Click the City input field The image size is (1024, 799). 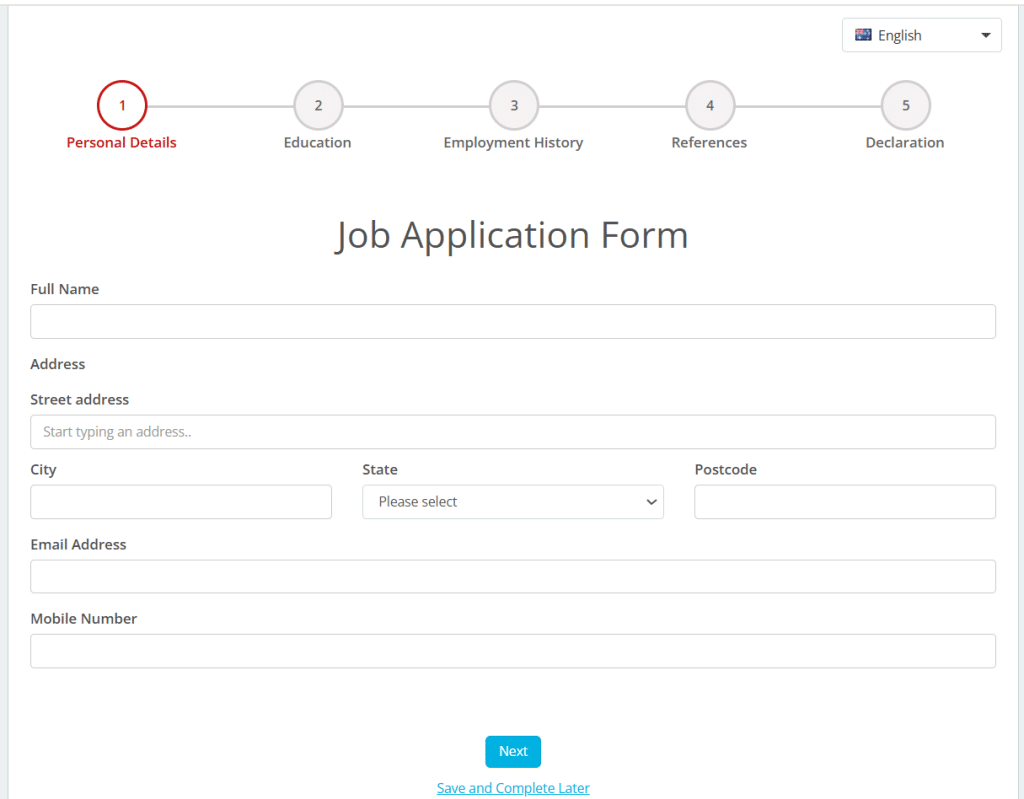[x=181, y=501]
